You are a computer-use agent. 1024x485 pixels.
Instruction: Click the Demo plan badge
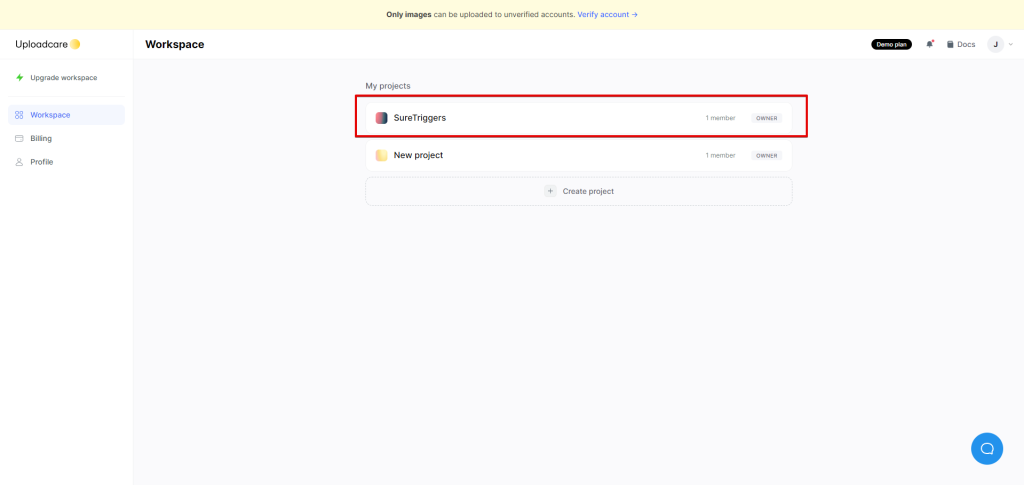[891, 44]
